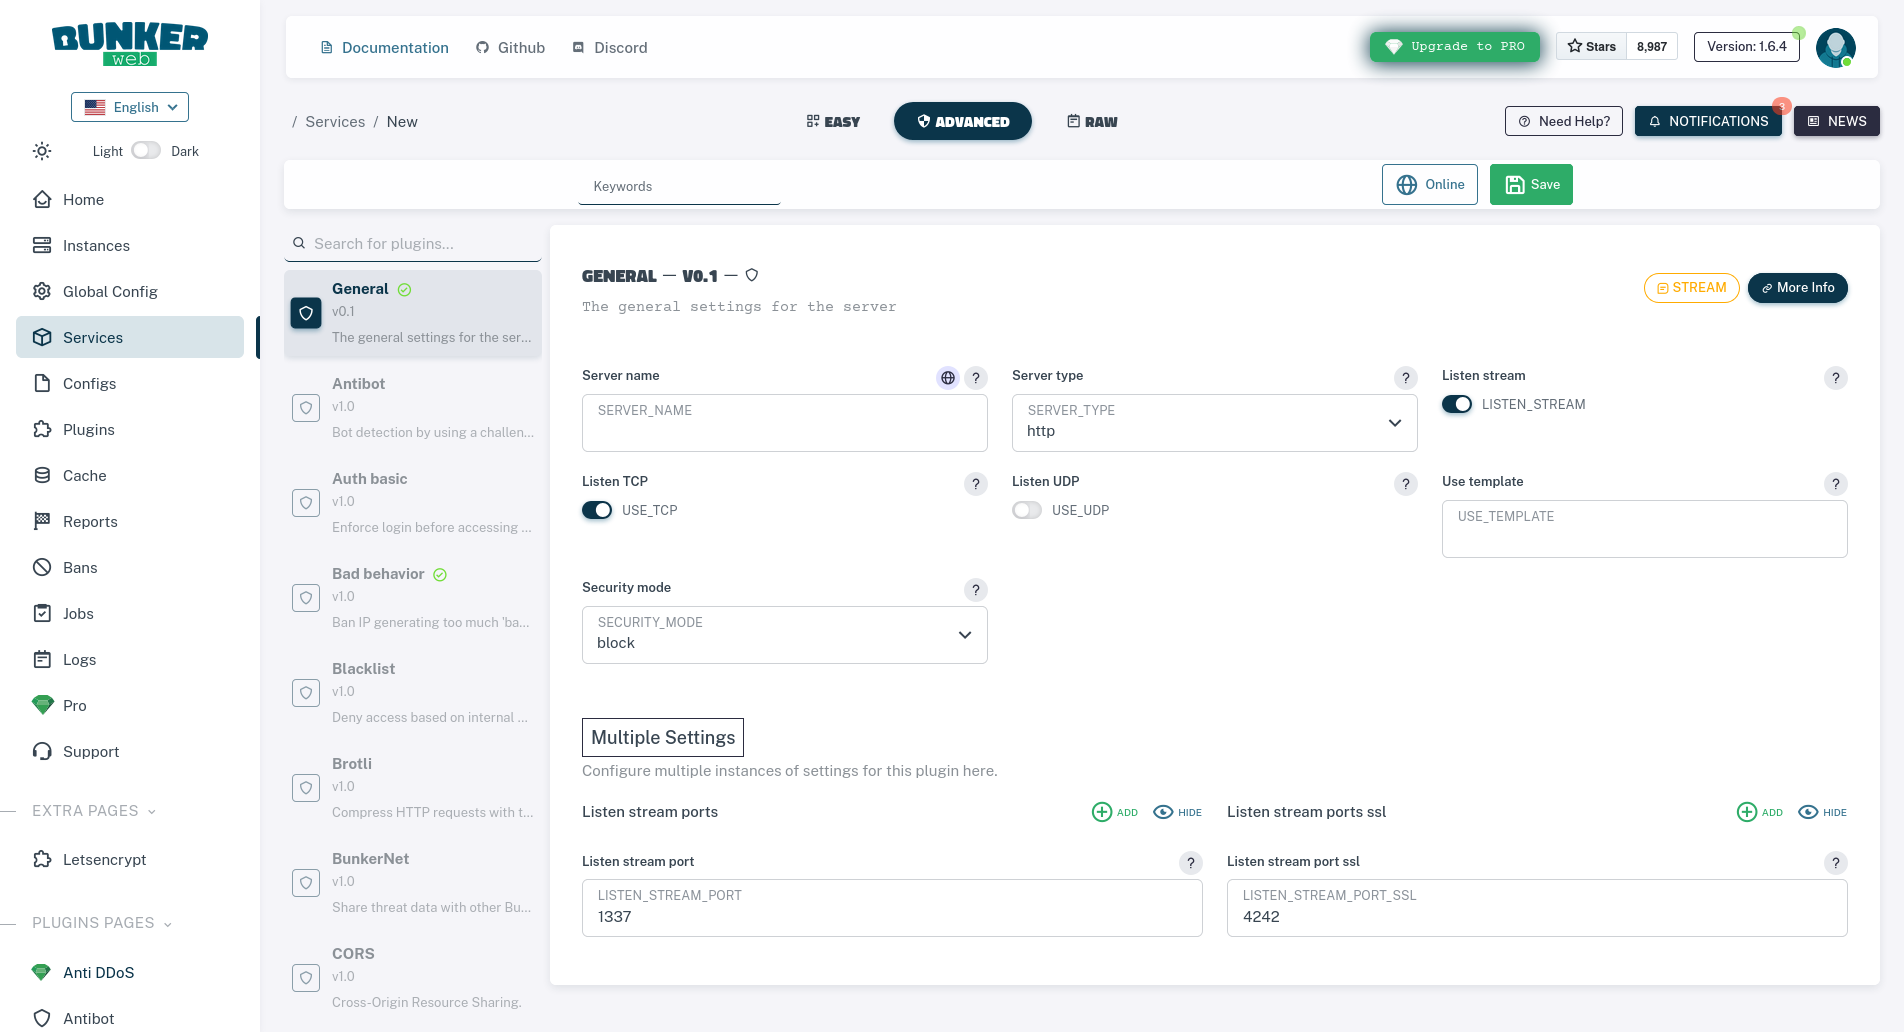Click into the Search for plugins field
Screen dimensions: 1904x1032
click(413, 243)
